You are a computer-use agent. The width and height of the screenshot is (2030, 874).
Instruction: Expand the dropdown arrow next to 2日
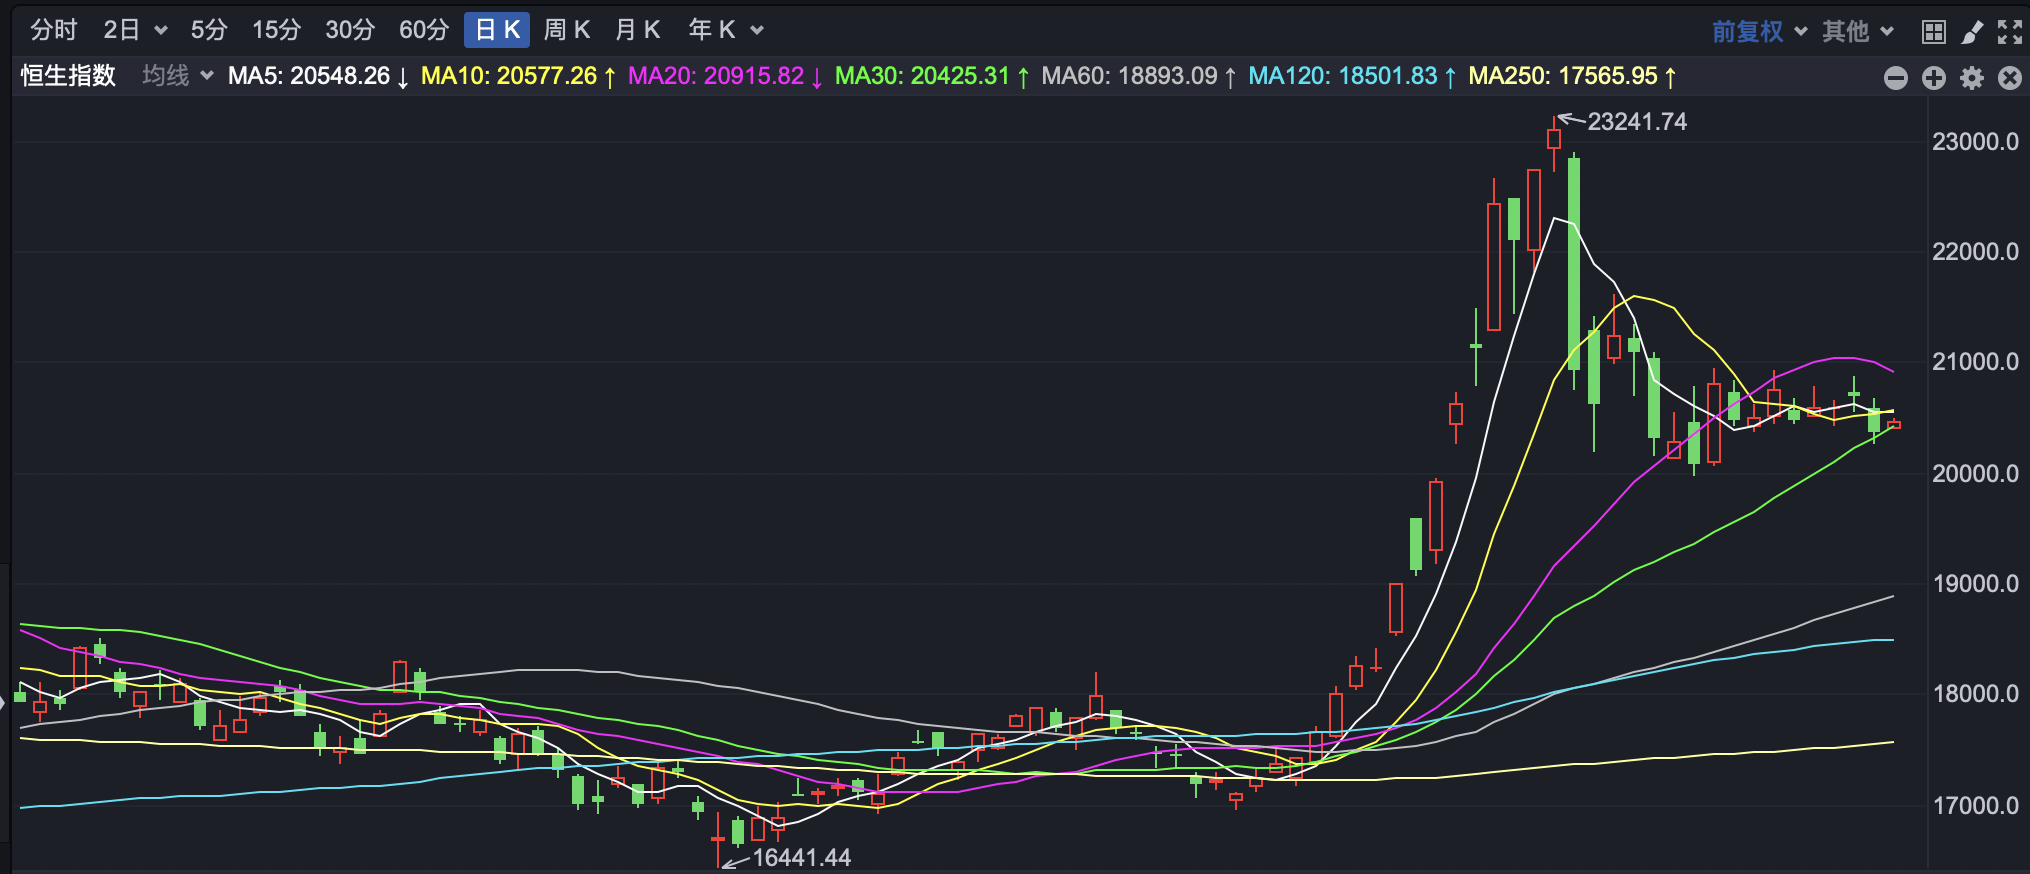point(160,31)
